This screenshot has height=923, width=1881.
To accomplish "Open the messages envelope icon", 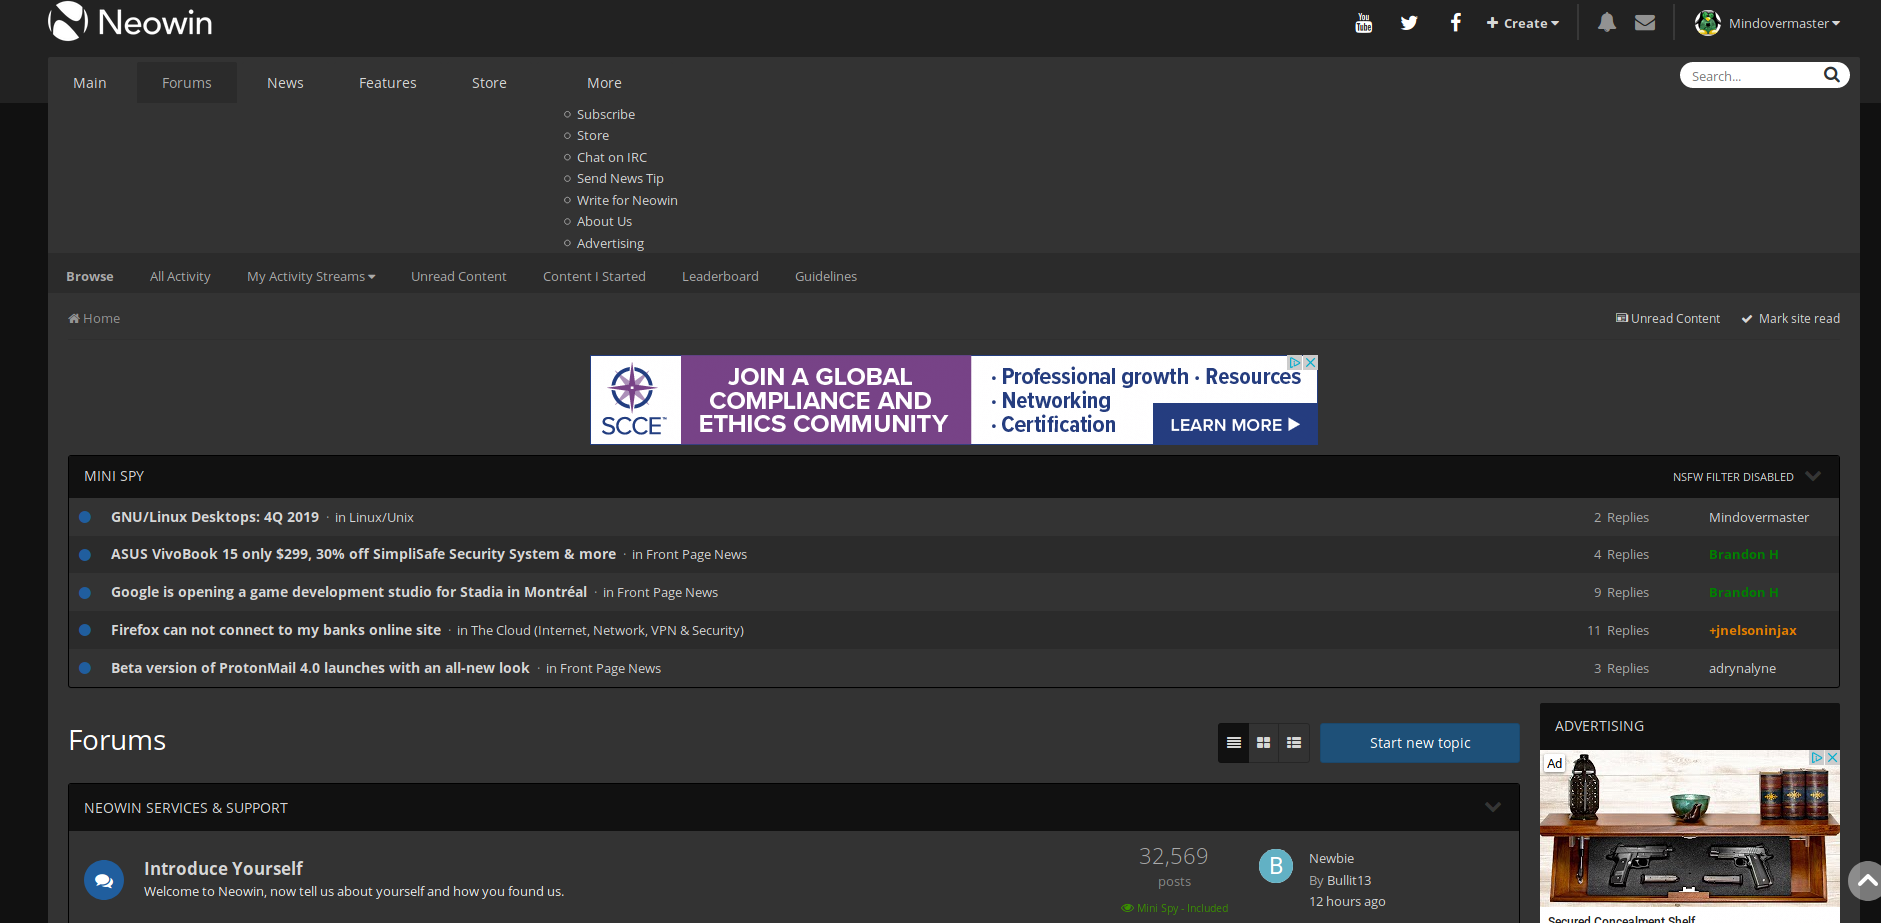I will (x=1645, y=22).
